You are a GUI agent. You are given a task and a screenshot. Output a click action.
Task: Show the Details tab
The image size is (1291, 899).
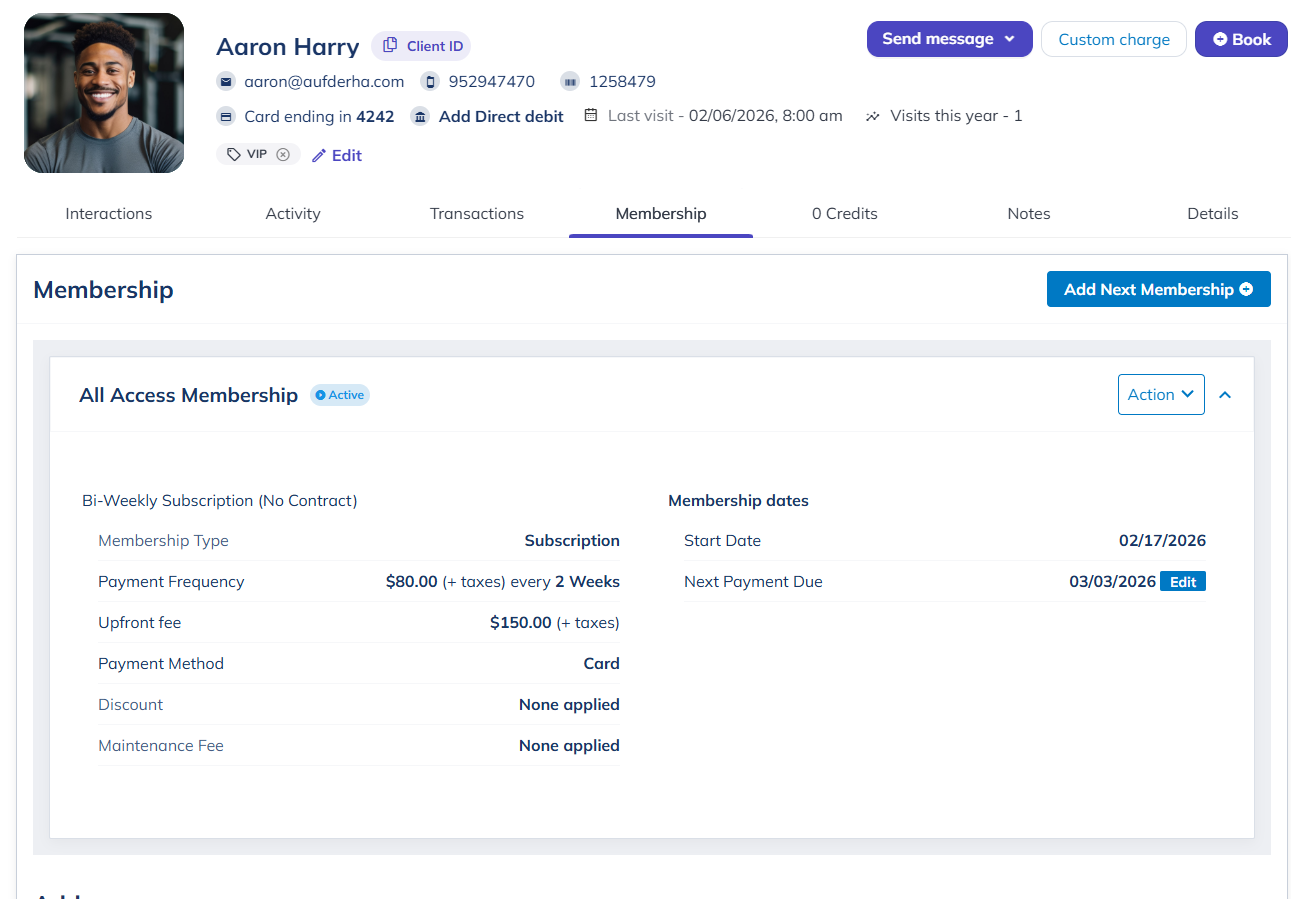[1213, 214]
